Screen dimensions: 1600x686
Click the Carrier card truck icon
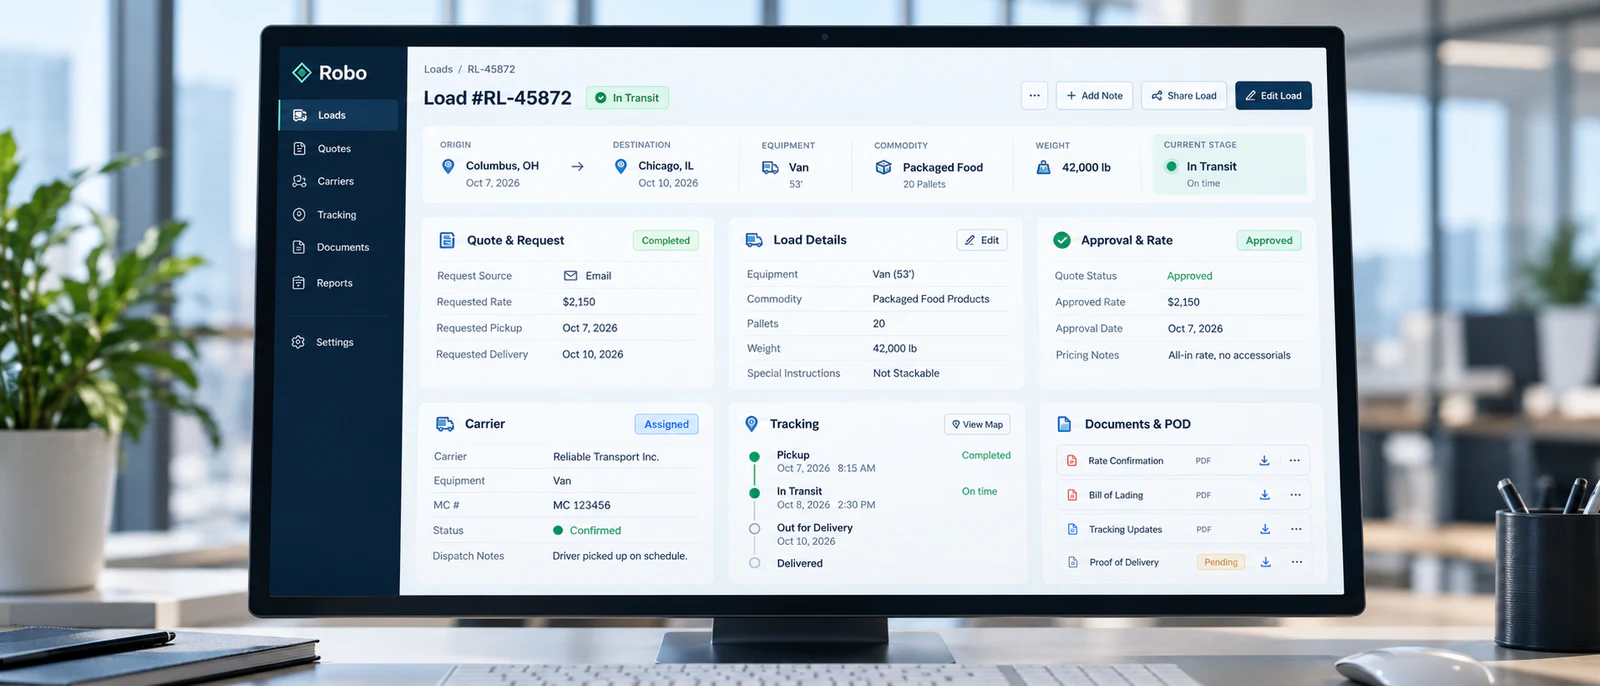(445, 424)
